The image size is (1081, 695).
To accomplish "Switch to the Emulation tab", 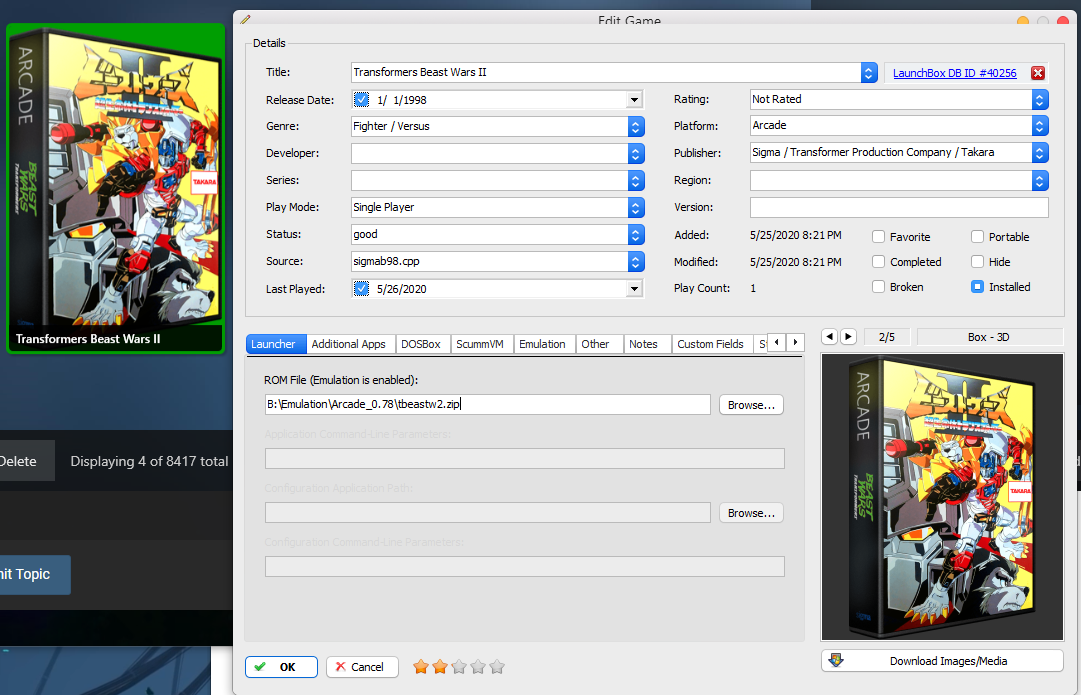I will [x=545, y=343].
